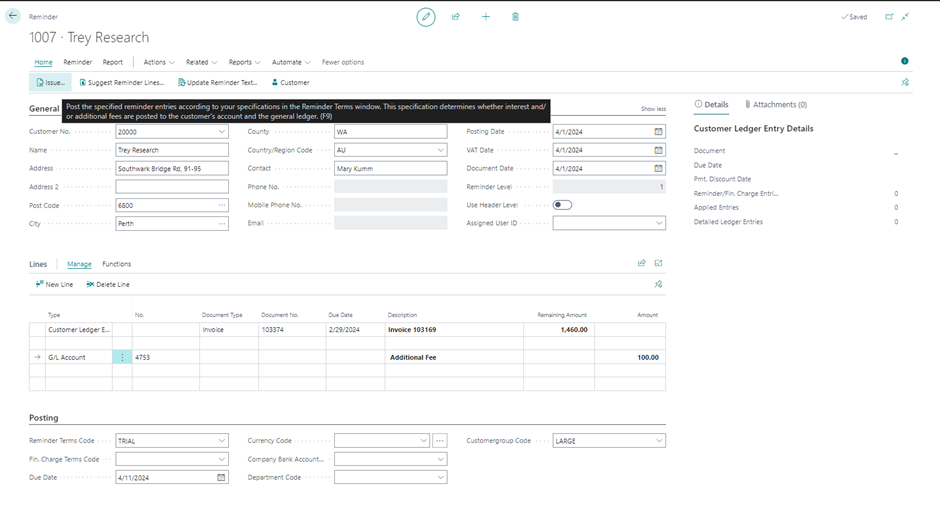Click Applied Entries count value
Screen dimensions: 940x511
(896, 208)
